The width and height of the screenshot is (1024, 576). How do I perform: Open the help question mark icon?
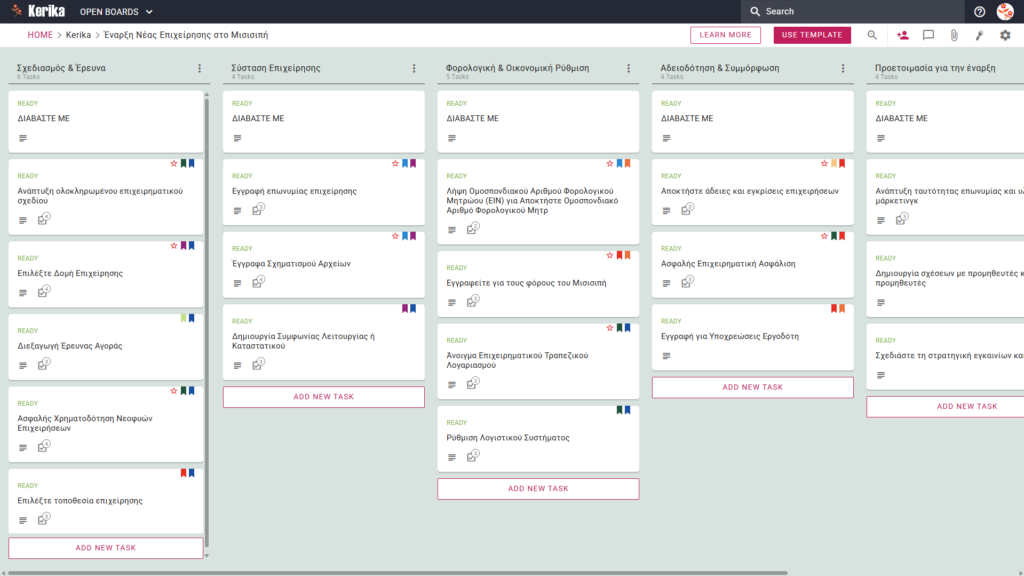click(x=979, y=12)
